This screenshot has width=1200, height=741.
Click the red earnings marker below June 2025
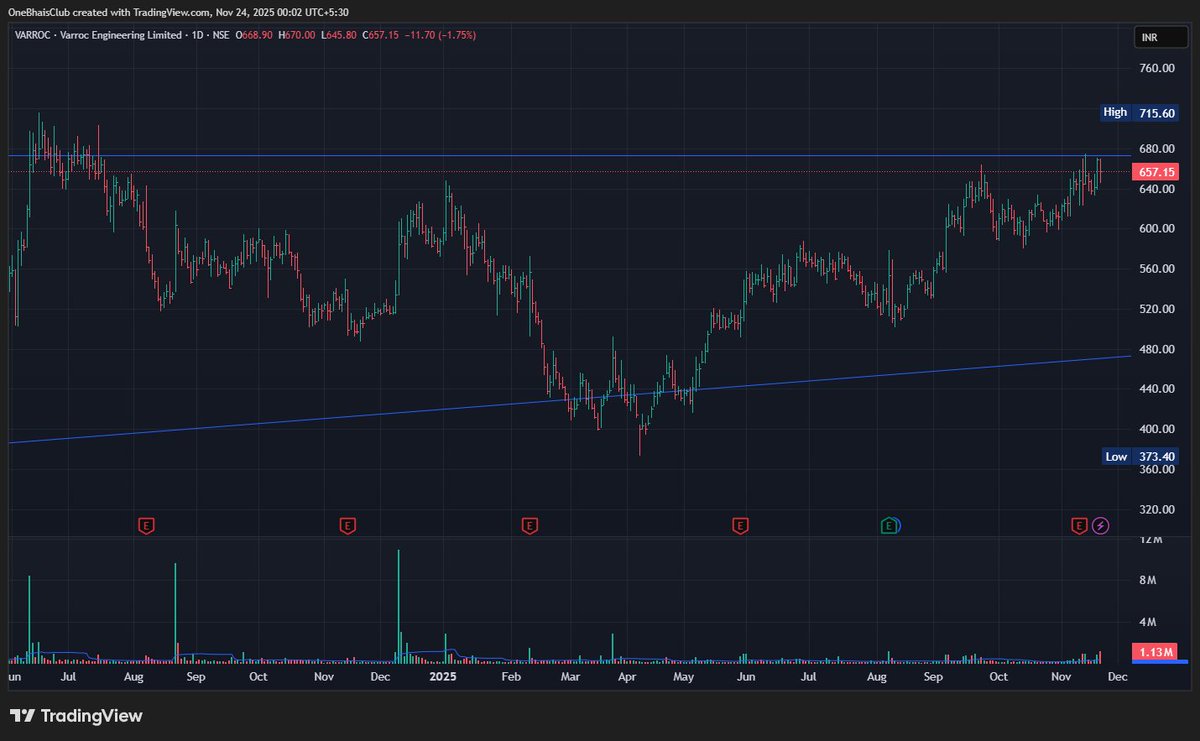(741, 524)
